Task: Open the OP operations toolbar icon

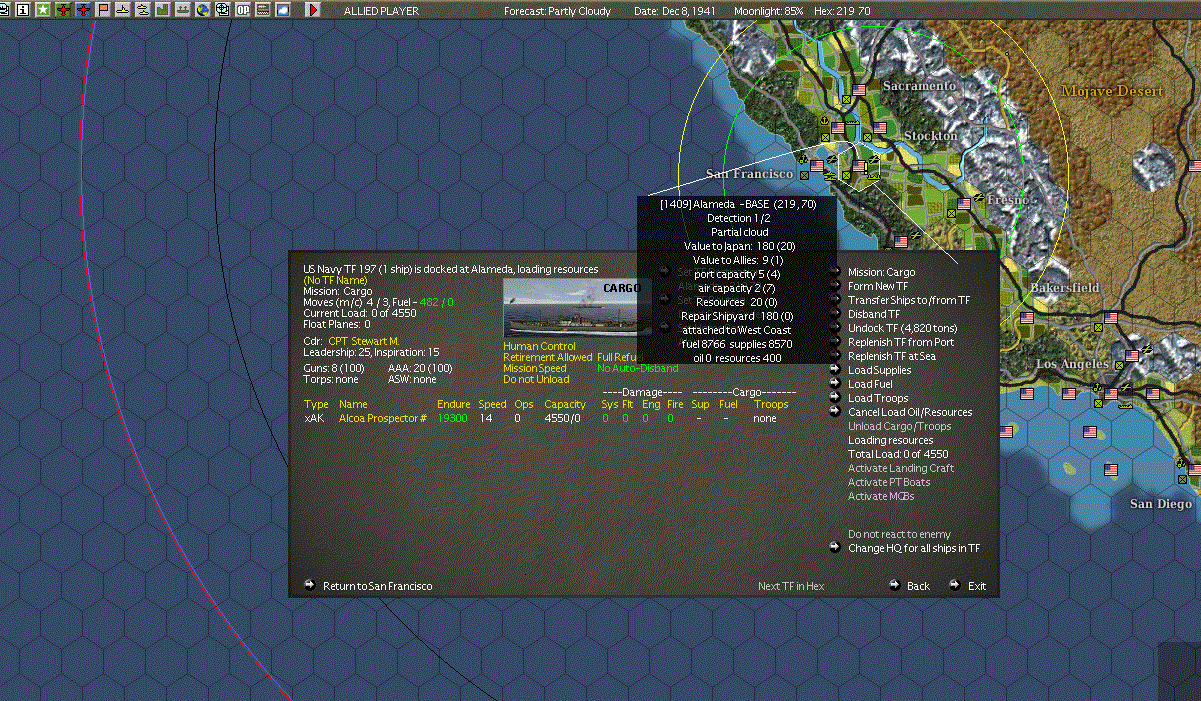Action: tap(243, 10)
